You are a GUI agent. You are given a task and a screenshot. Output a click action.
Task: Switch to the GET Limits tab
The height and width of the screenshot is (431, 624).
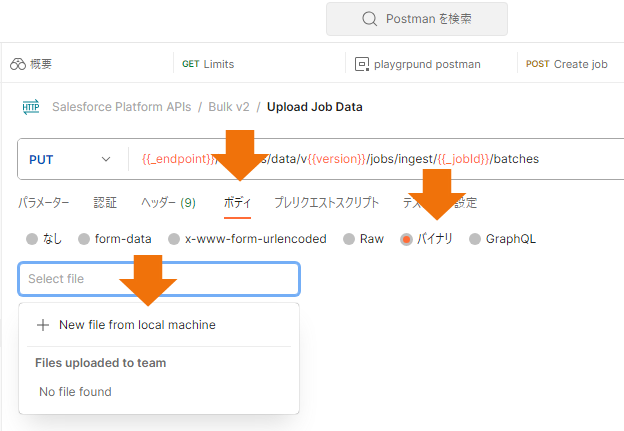click(x=208, y=64)
